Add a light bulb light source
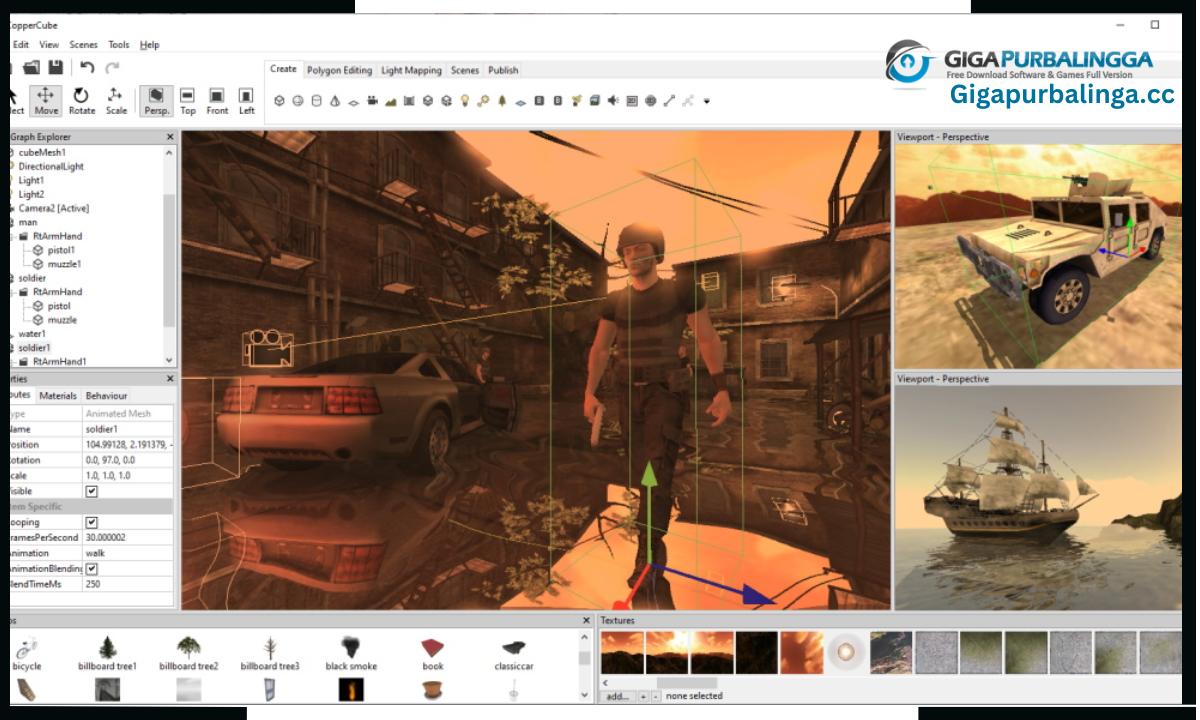The width and height of the screenshot is (1200, 720). tap(464, 101)
